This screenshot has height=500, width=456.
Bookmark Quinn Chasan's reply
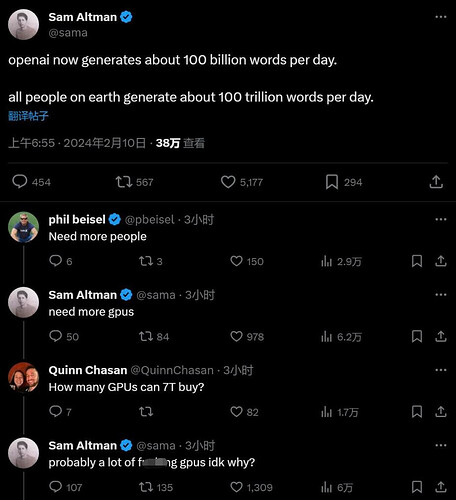point(417,412)
